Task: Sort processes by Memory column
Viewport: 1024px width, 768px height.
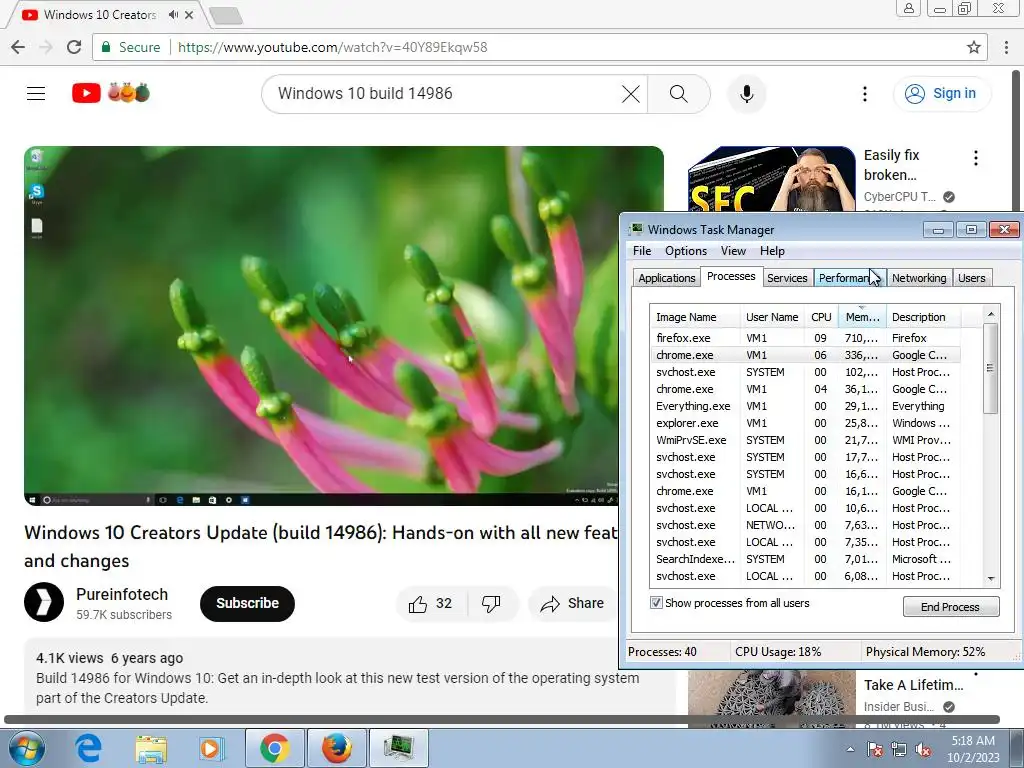Action: (862, 317)
